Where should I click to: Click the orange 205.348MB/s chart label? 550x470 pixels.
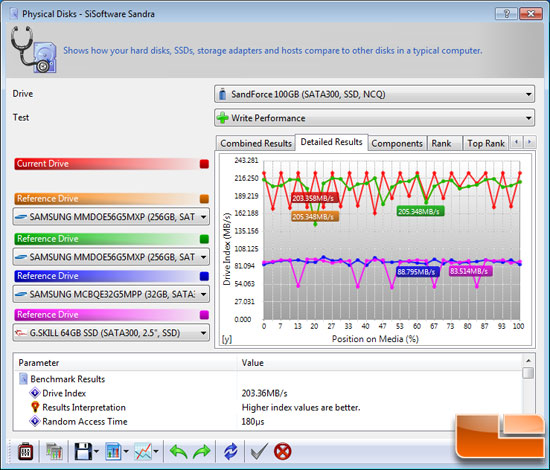(315, 217)
